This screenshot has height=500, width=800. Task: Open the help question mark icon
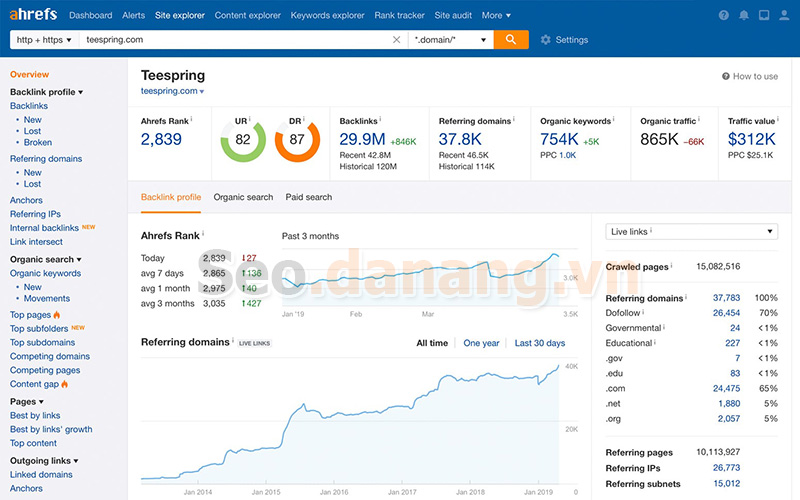[x=724, y=16]
